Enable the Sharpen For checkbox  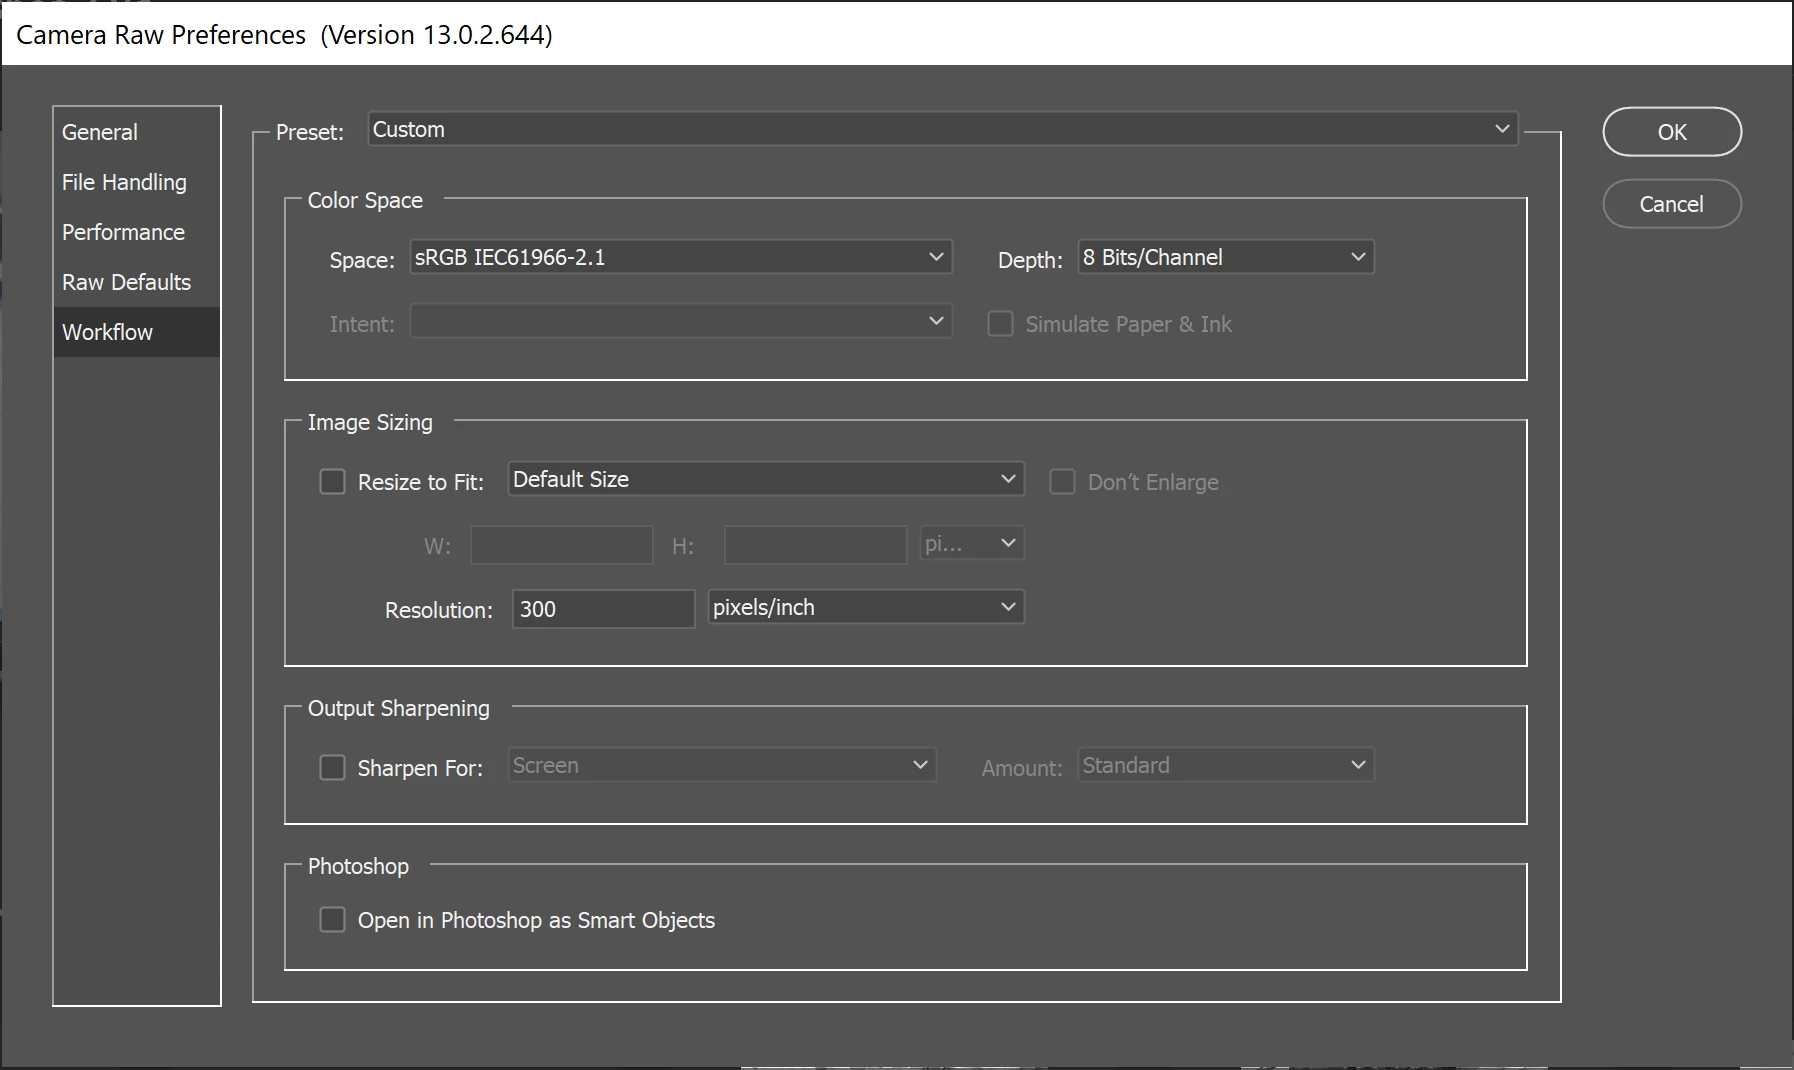tap(332, 768)
